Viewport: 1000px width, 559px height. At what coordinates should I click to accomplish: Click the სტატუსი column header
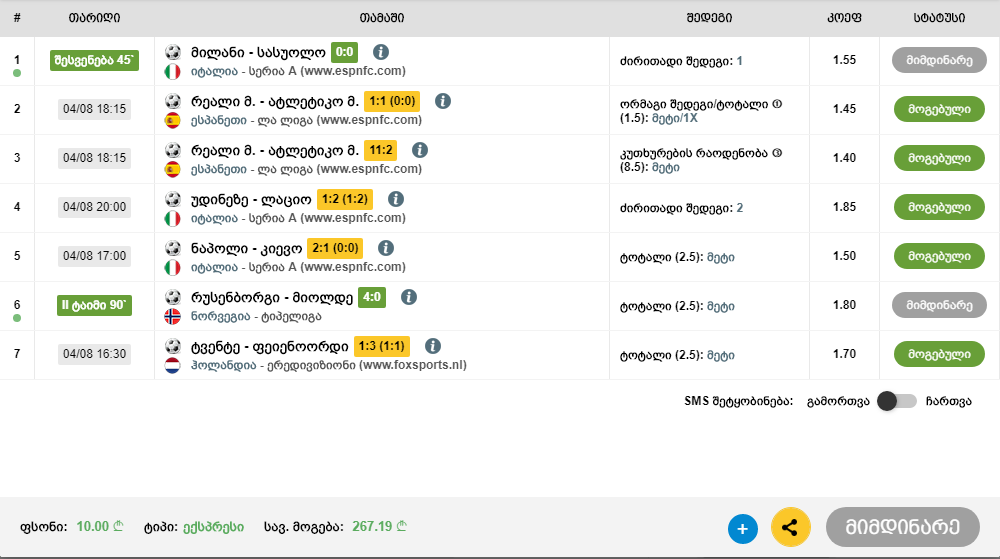(939, 18)
